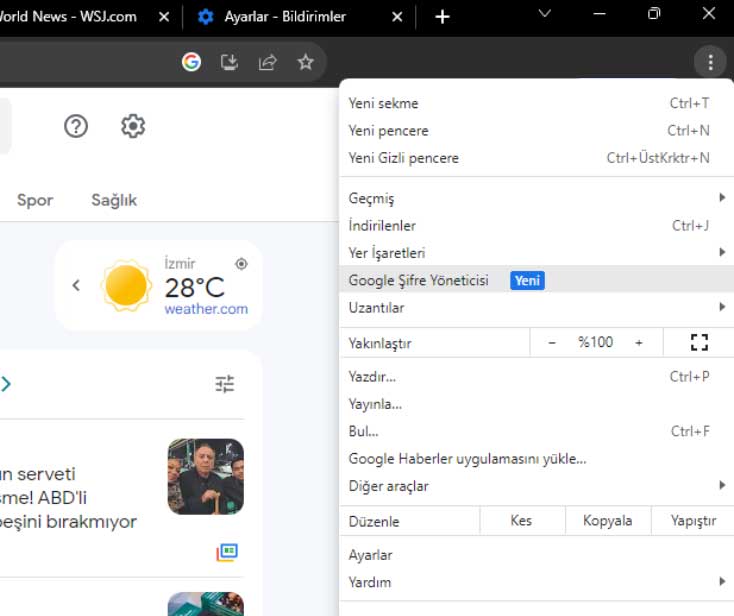This screenshot has height=616, width=734.
Task: Open the article photo thumbnail
Action: pyautogui.click(x=206, y=477)
